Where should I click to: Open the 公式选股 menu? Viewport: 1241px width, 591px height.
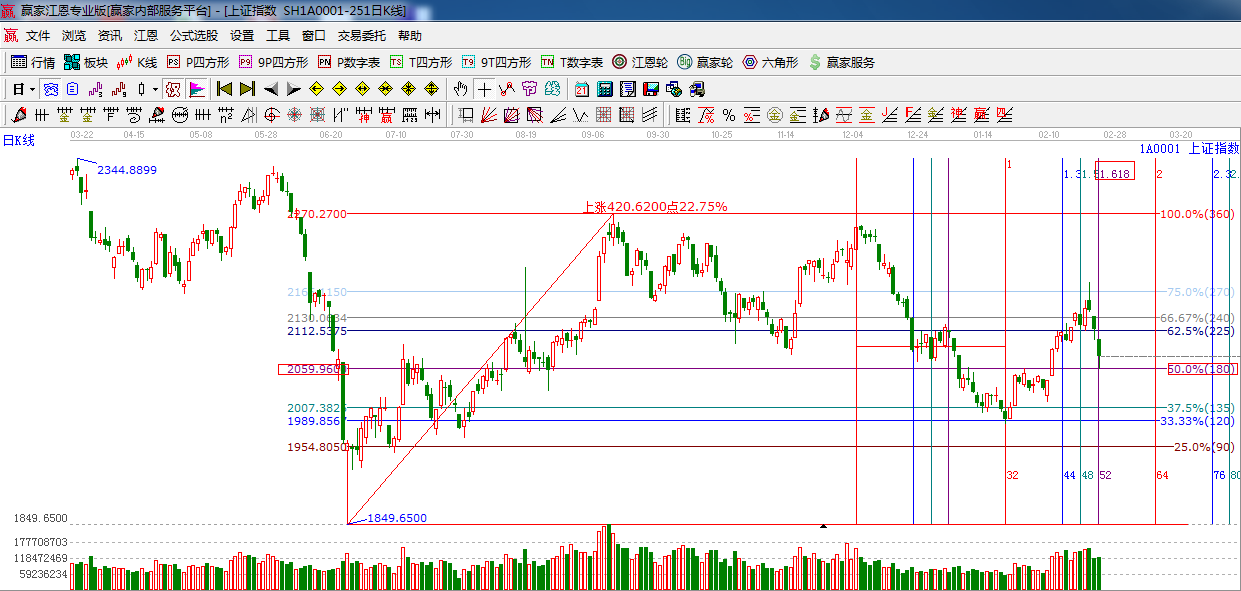193,35
